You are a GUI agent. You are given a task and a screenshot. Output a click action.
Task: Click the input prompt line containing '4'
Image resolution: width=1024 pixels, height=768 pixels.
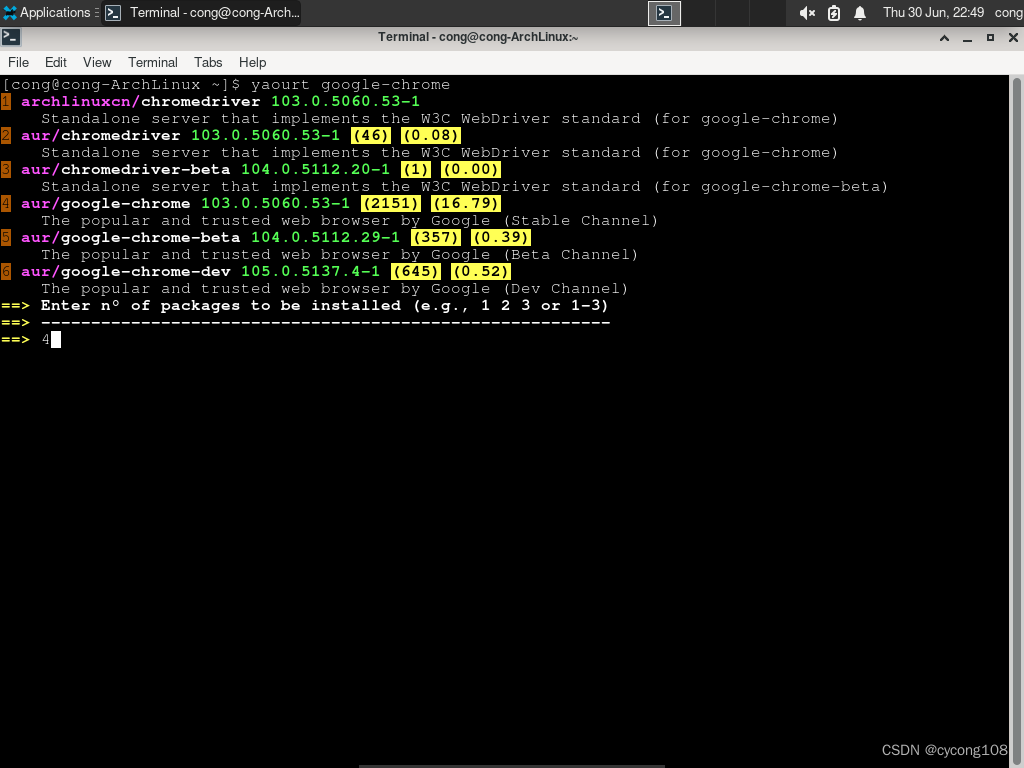click(x=31, y=340)
